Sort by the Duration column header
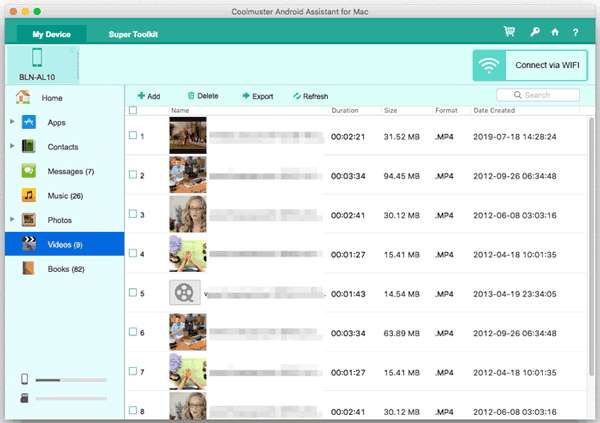The width and height of the screenshot is (600, 423). click(345, 111)
